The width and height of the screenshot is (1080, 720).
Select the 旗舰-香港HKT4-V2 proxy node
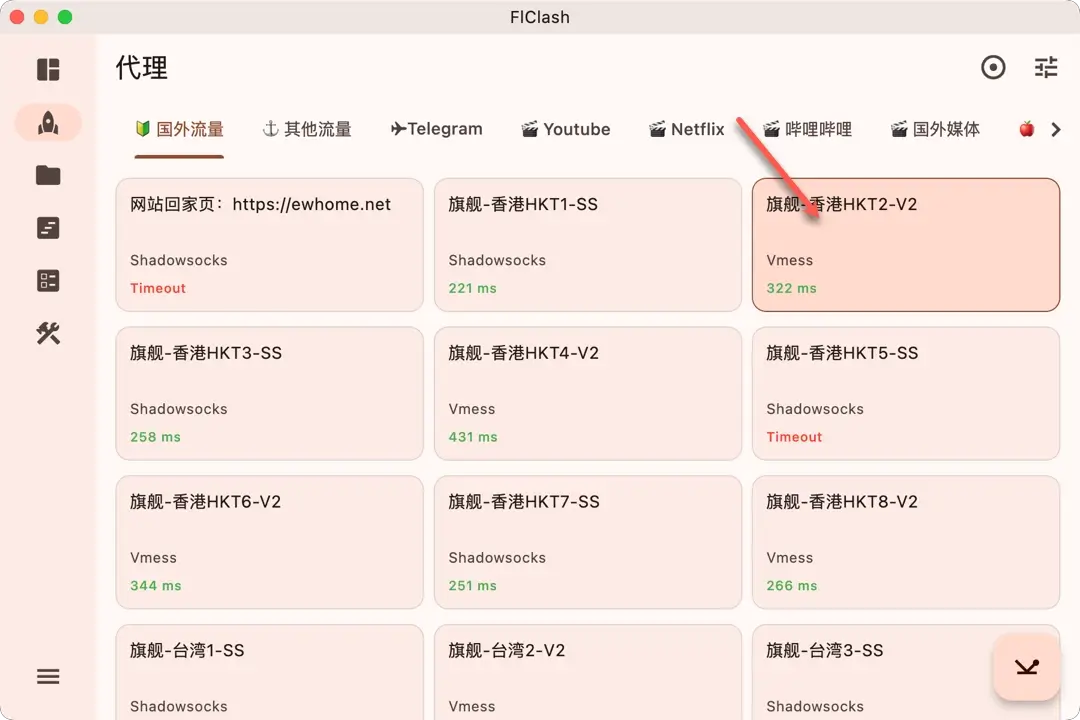588,393
